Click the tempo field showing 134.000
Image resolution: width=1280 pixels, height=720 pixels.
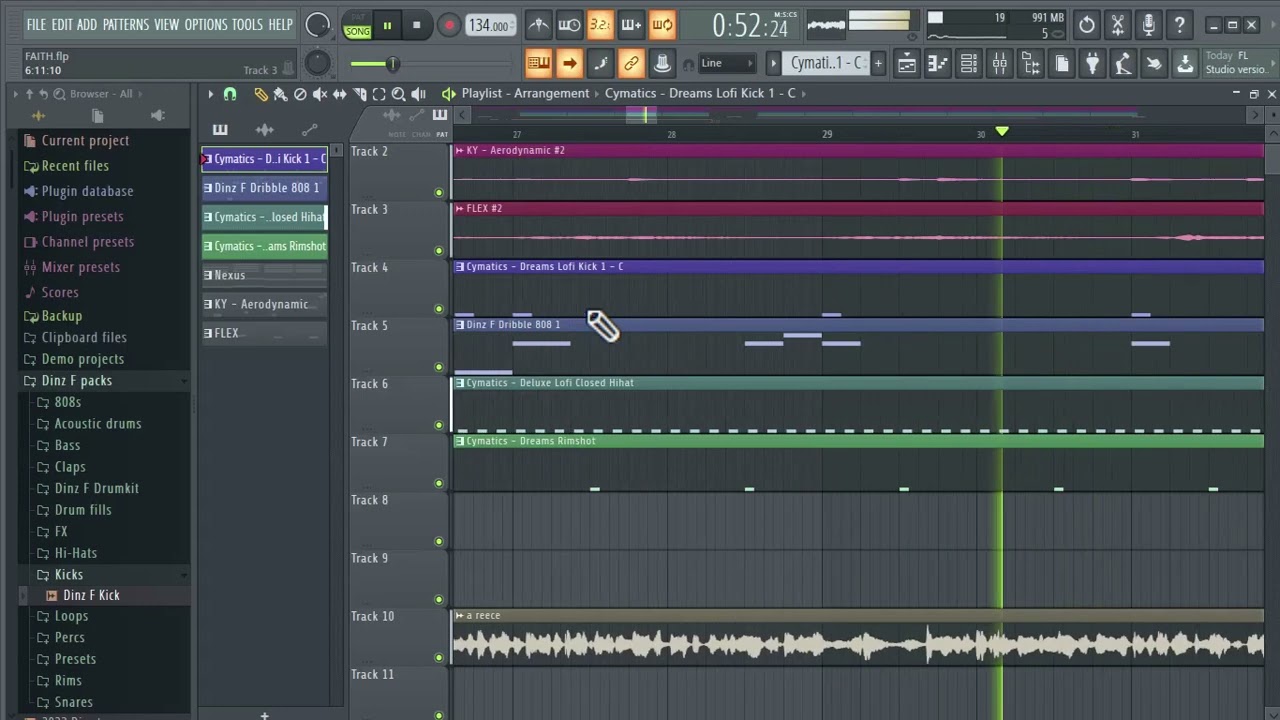tap(489, 25)
